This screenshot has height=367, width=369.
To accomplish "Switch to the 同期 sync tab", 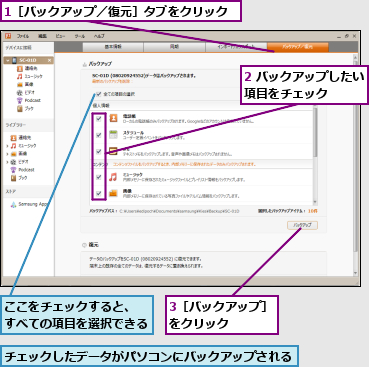I will 174,47.
